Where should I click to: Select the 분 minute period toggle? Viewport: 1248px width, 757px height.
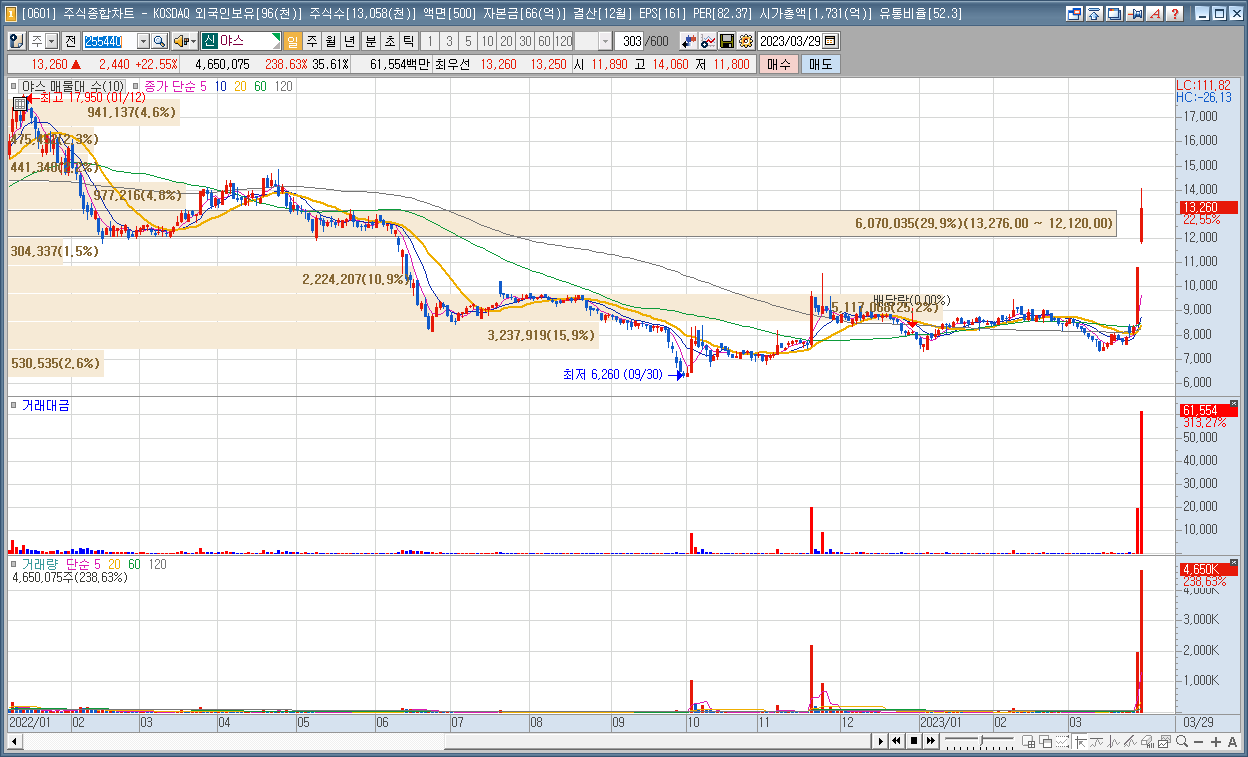[x=370, y=41]
